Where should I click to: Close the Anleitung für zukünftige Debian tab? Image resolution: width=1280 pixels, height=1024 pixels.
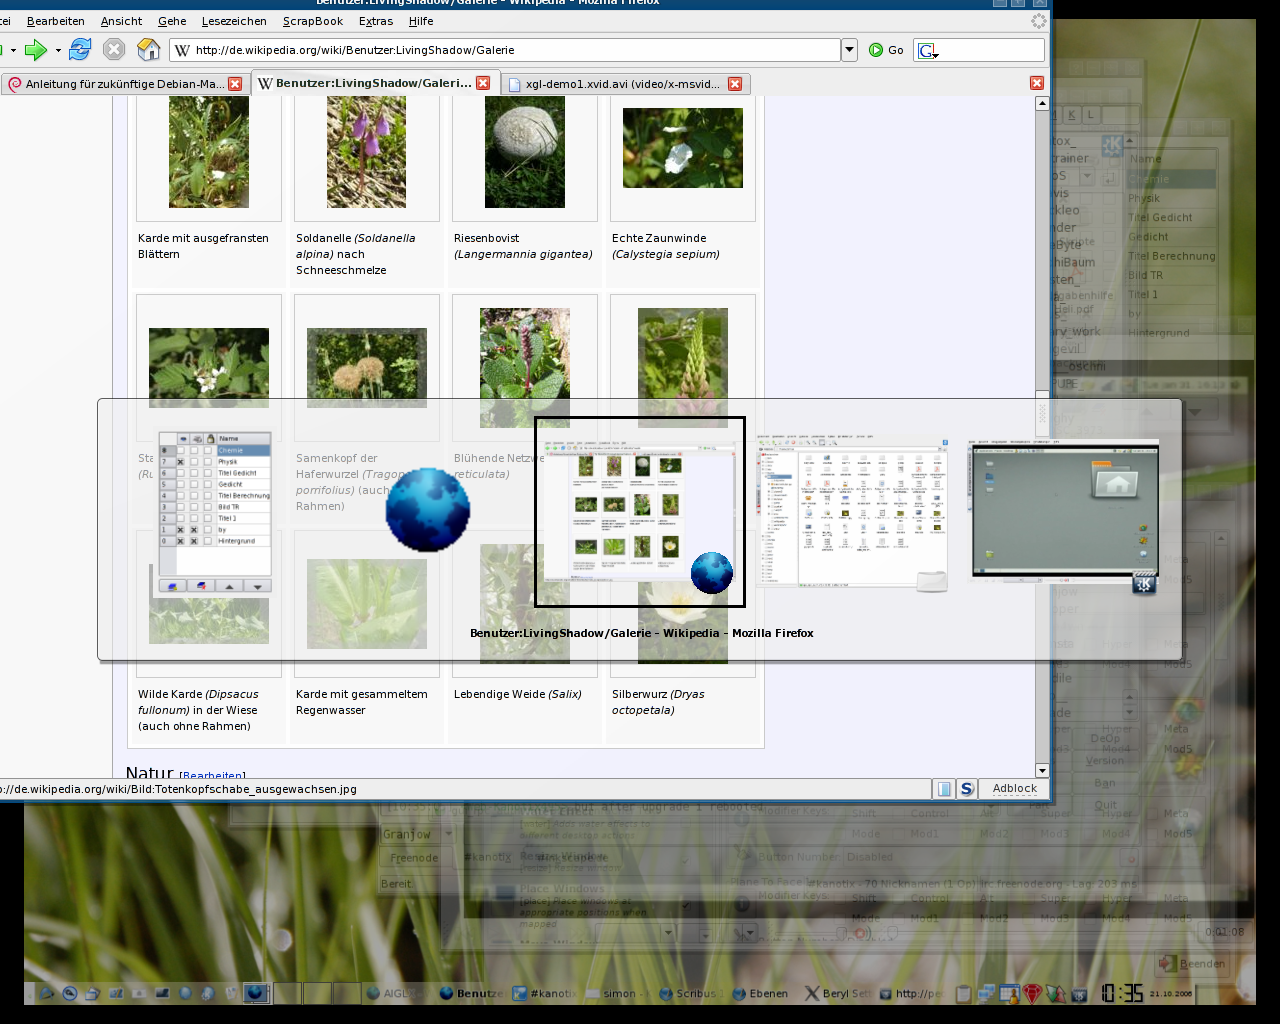tap(235, 84)
